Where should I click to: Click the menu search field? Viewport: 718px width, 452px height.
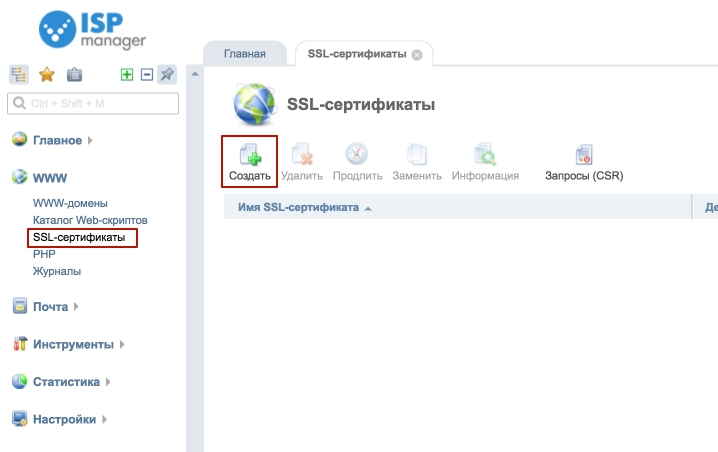pyautogui.click(x=93, y=103)
